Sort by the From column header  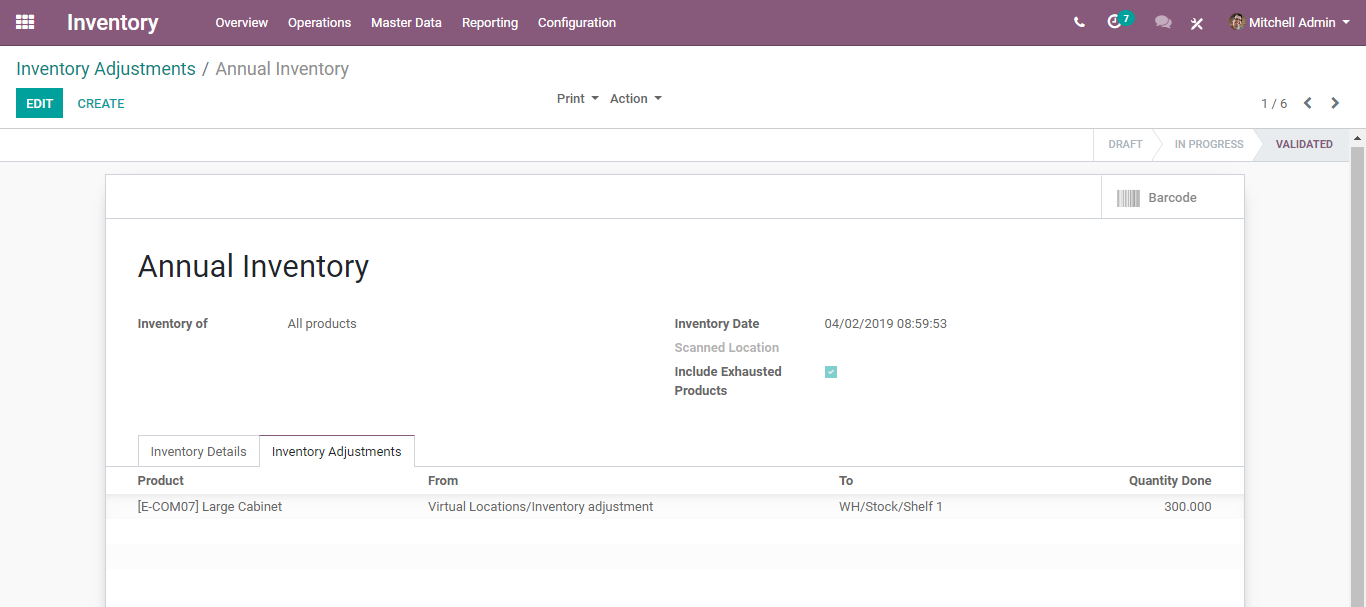pos(443,480)
